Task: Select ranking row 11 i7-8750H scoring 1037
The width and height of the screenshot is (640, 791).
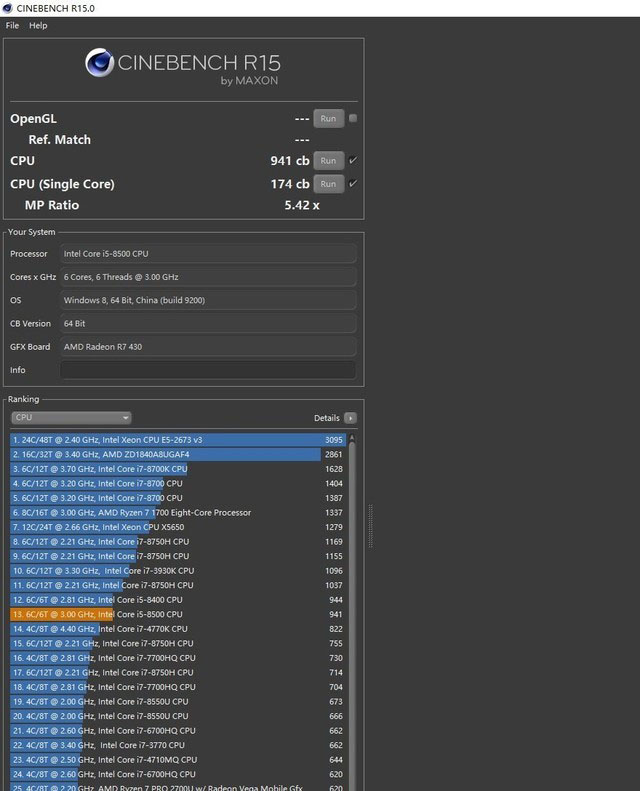Action: 178,585
